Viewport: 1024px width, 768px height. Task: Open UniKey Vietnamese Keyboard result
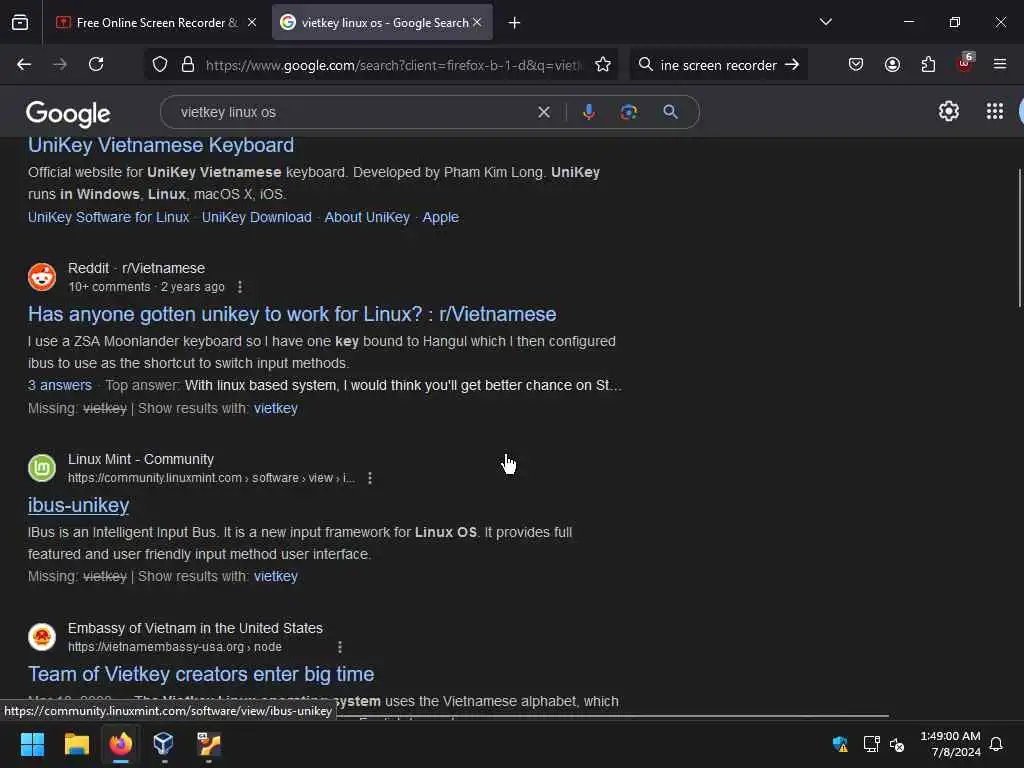coord(161,145)
